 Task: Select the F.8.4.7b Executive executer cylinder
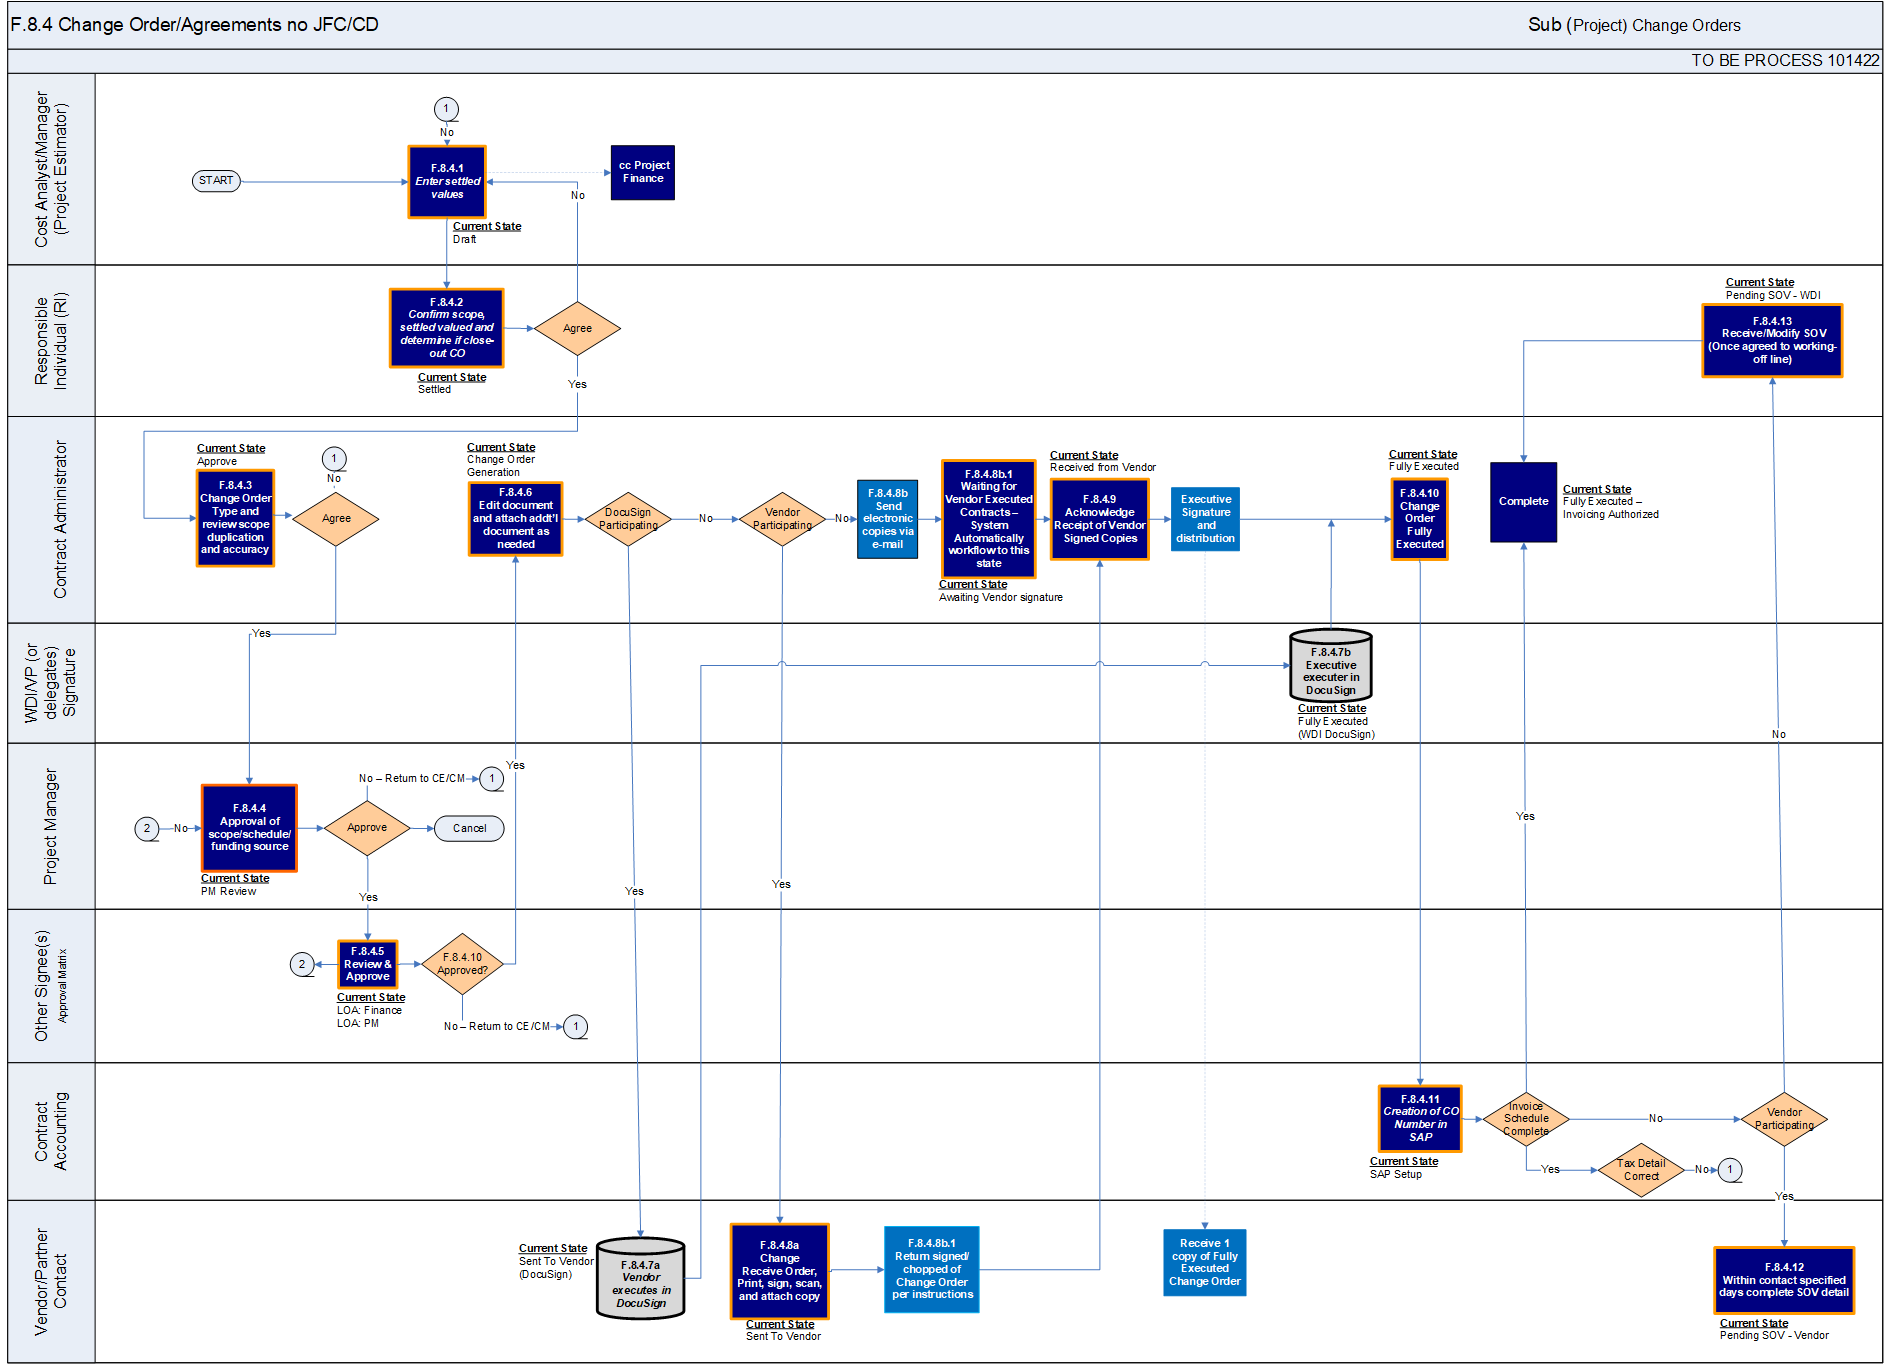tap(1331, 666)
